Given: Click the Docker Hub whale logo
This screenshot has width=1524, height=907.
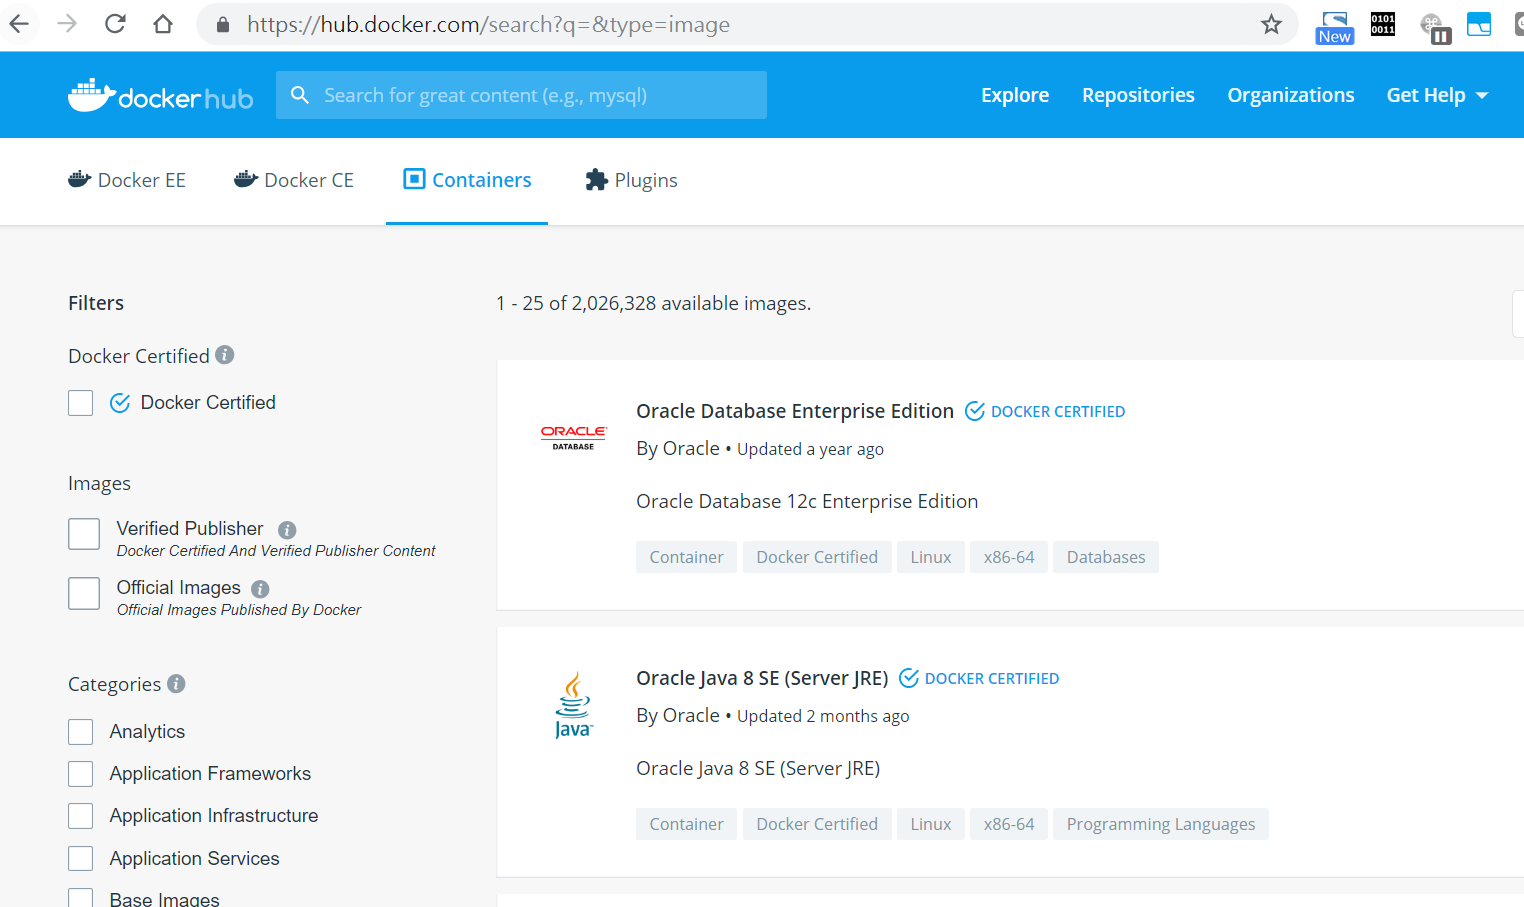Looking at the screenshot, I should point(160,95).
